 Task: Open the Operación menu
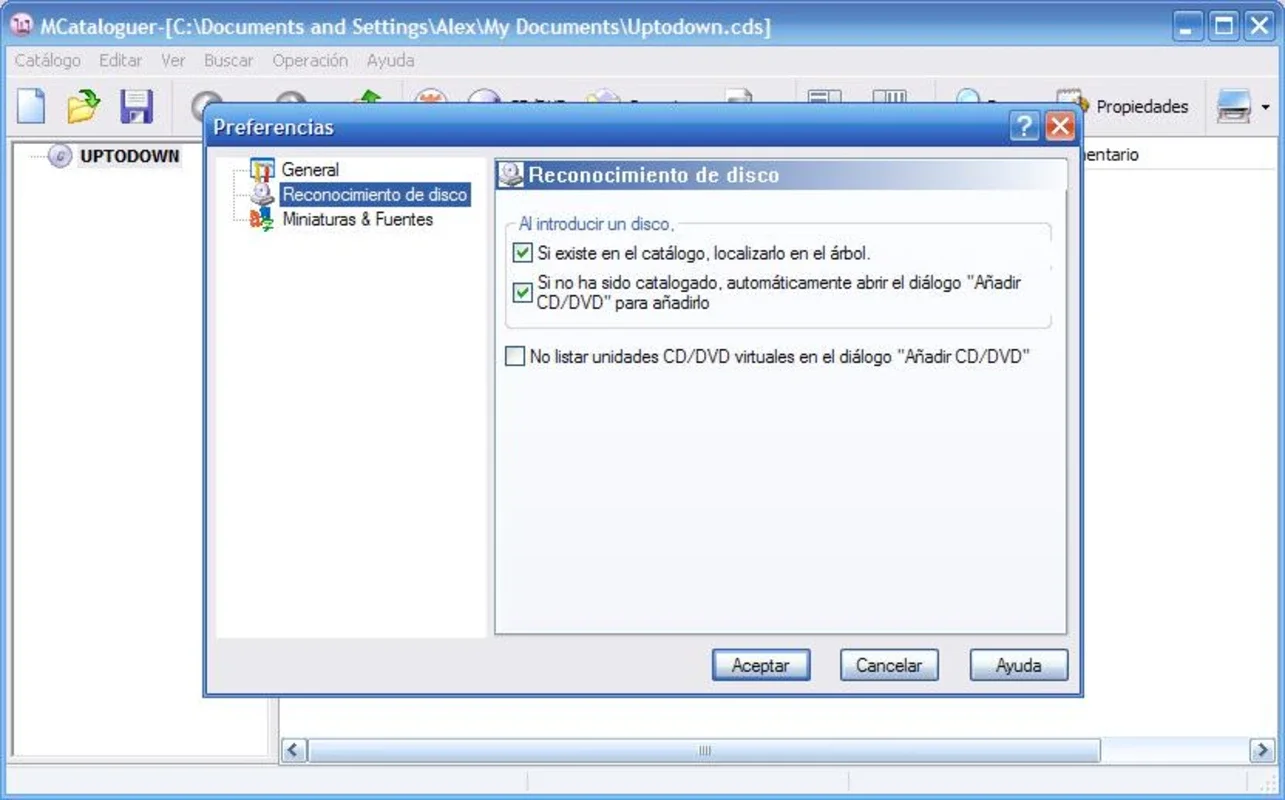311,61
